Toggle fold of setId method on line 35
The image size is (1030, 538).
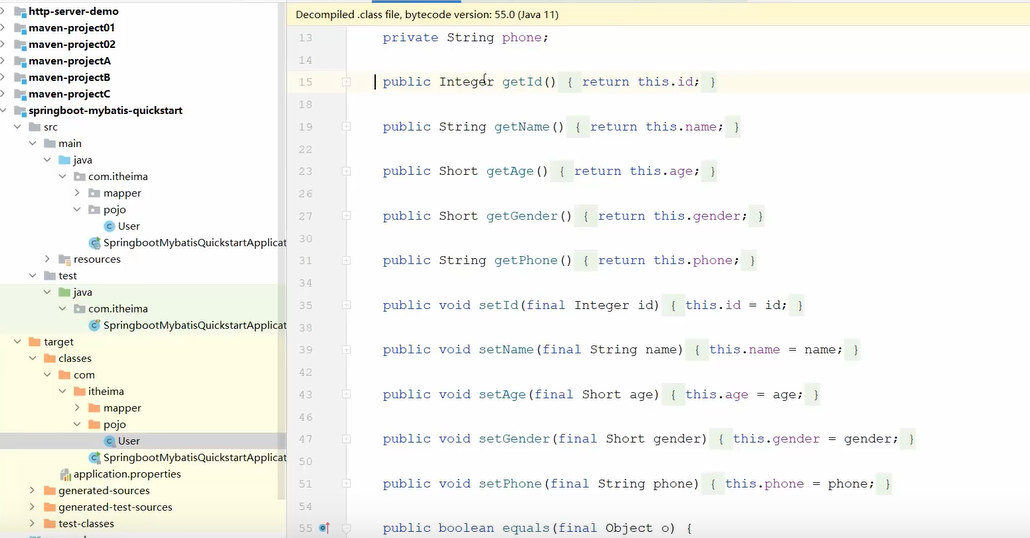pos(346,305)
